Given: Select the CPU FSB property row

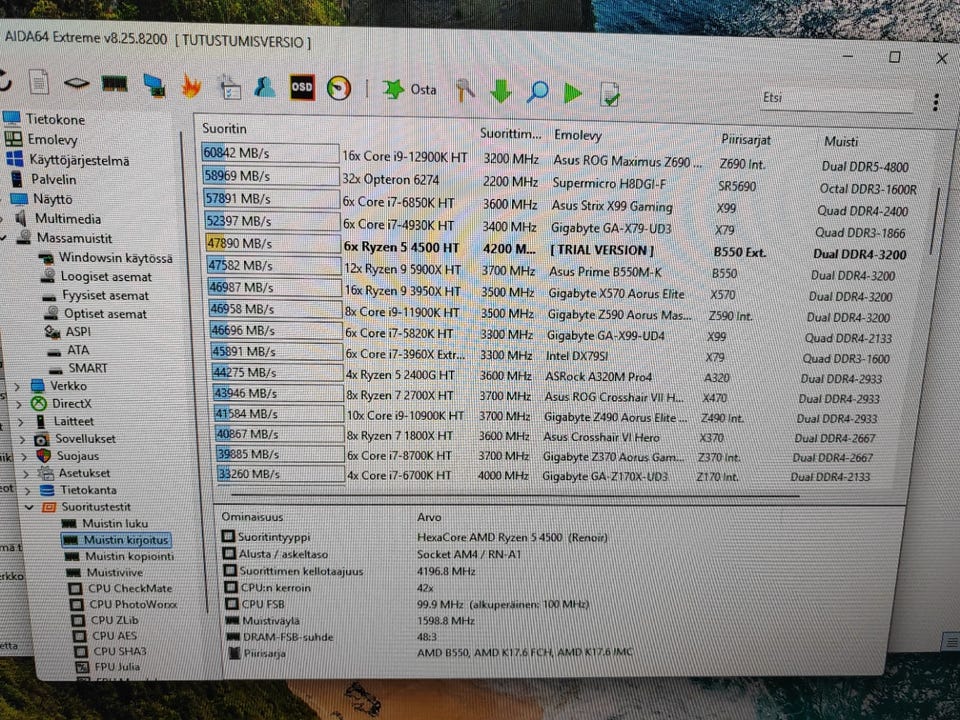Looking at the screenshot, I should pyautogui.click(x=407, y=604).
